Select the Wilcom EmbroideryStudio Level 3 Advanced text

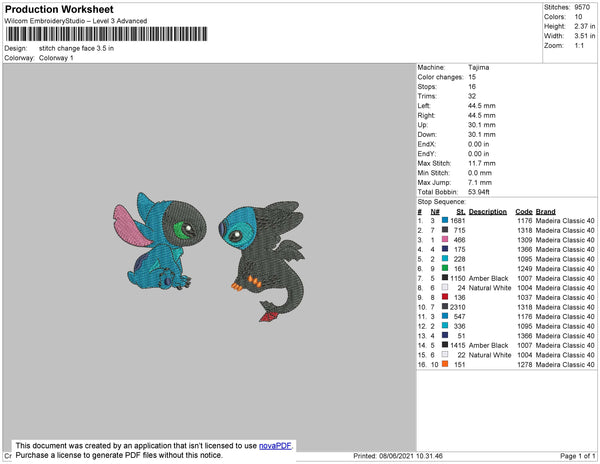[x=76, y=21]
